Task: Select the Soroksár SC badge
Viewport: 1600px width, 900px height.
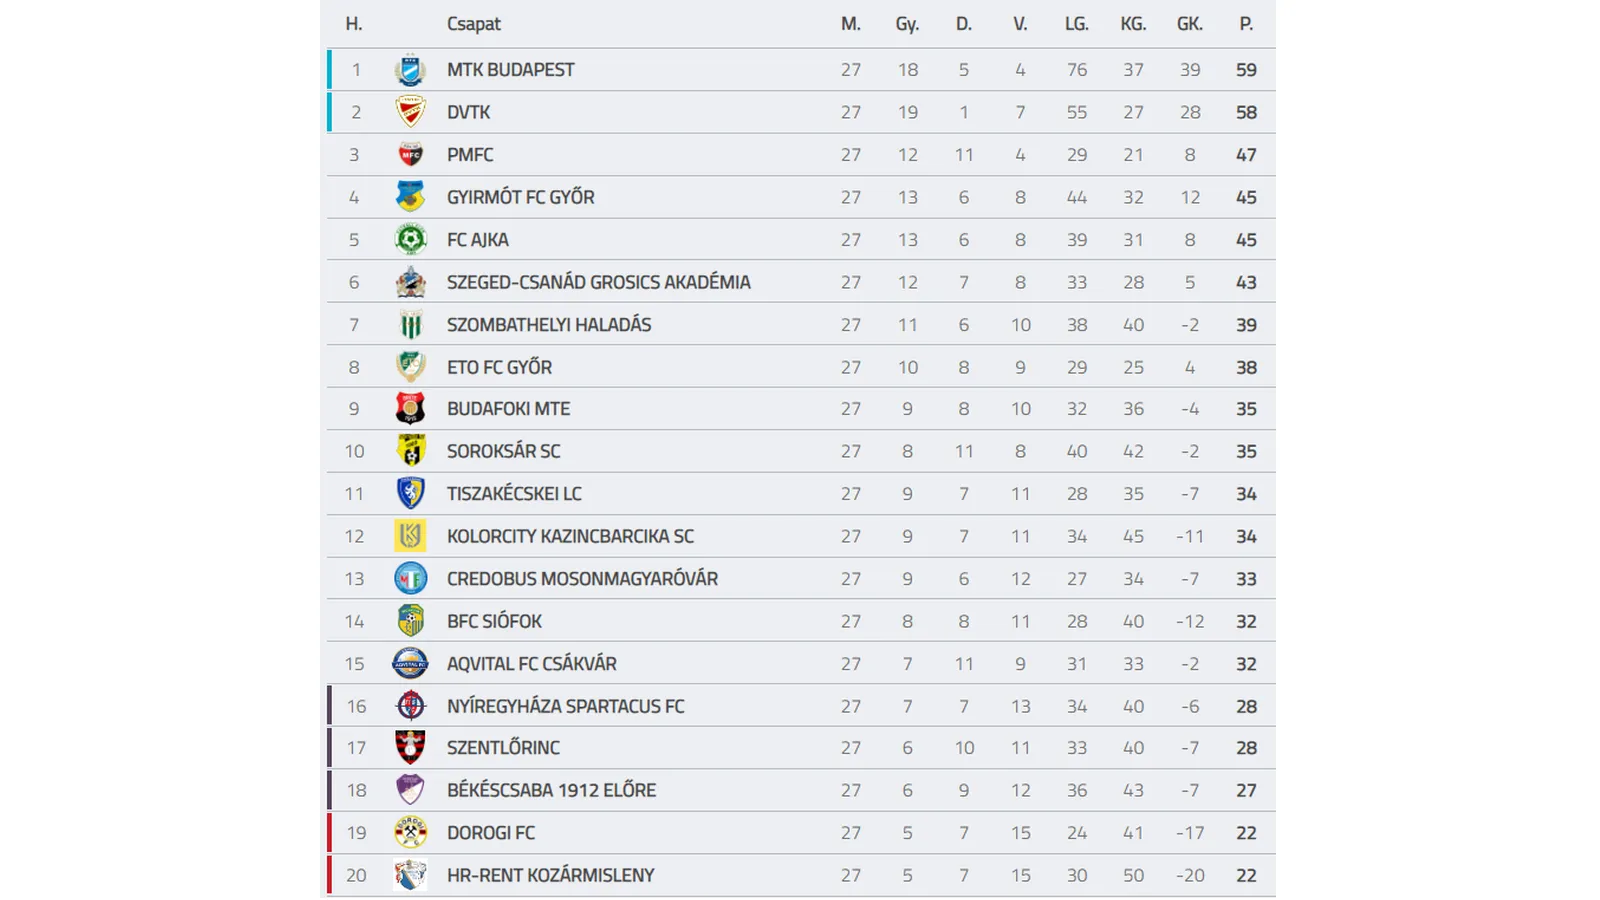Action: (410, 451)
